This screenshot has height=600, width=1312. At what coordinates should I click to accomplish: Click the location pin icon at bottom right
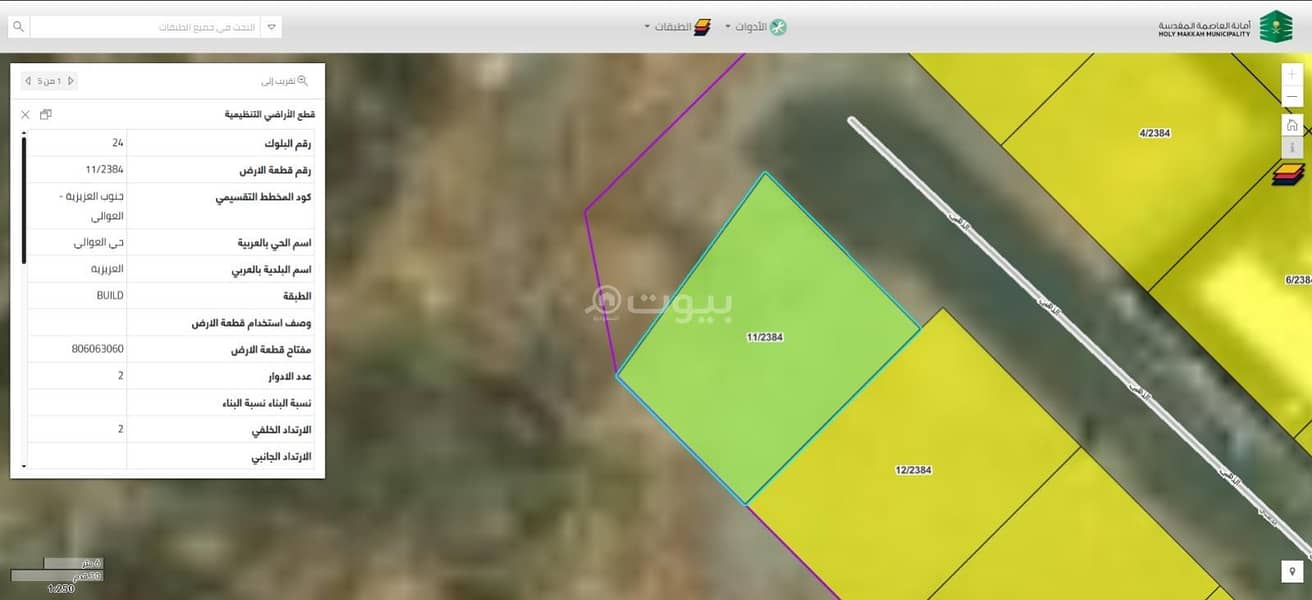(1292, 571)
